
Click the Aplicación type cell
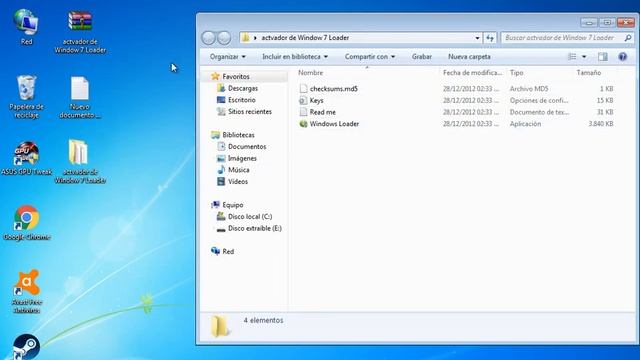[525, 124]
